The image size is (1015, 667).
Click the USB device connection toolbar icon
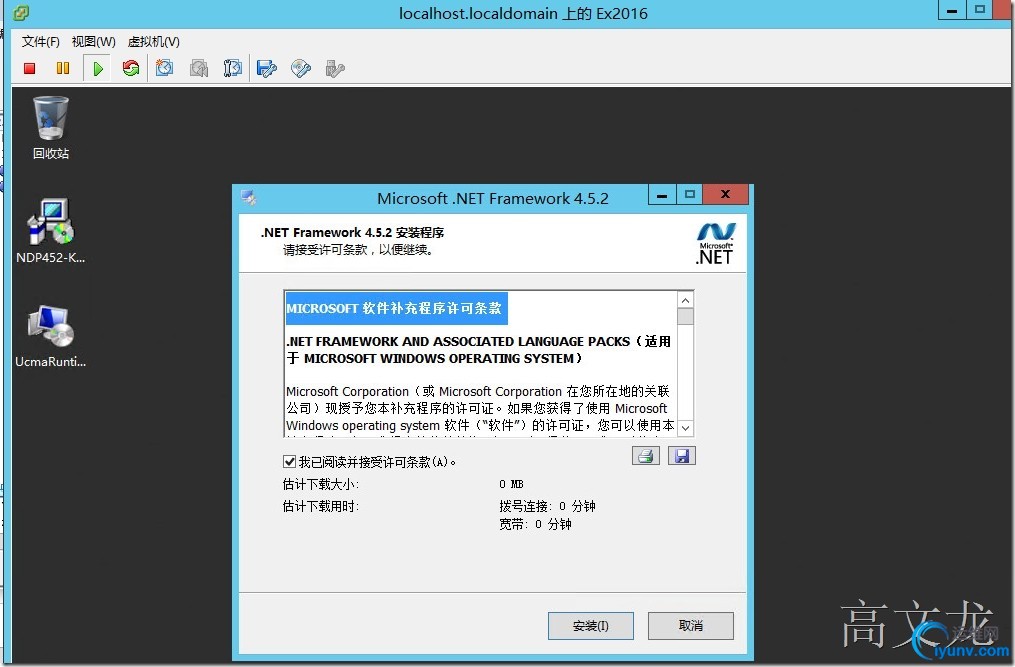(335, 68)
